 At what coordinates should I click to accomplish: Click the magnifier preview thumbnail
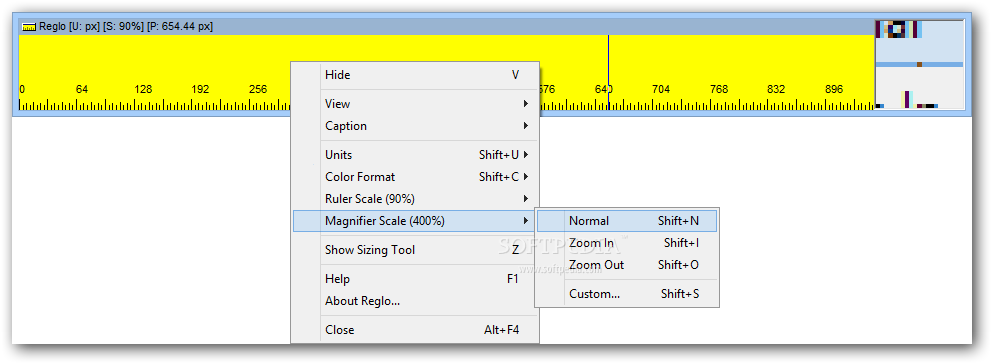point(919,64)
